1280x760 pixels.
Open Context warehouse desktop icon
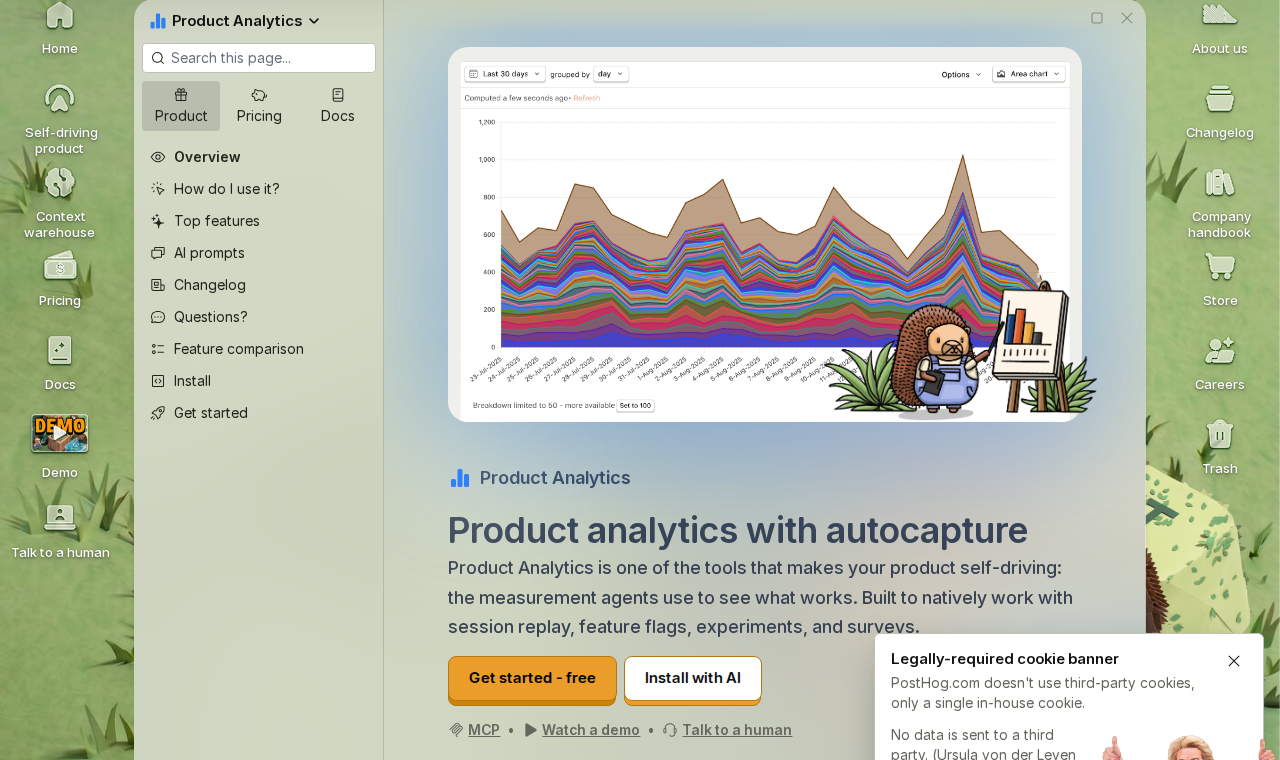[x=60, y=200]
